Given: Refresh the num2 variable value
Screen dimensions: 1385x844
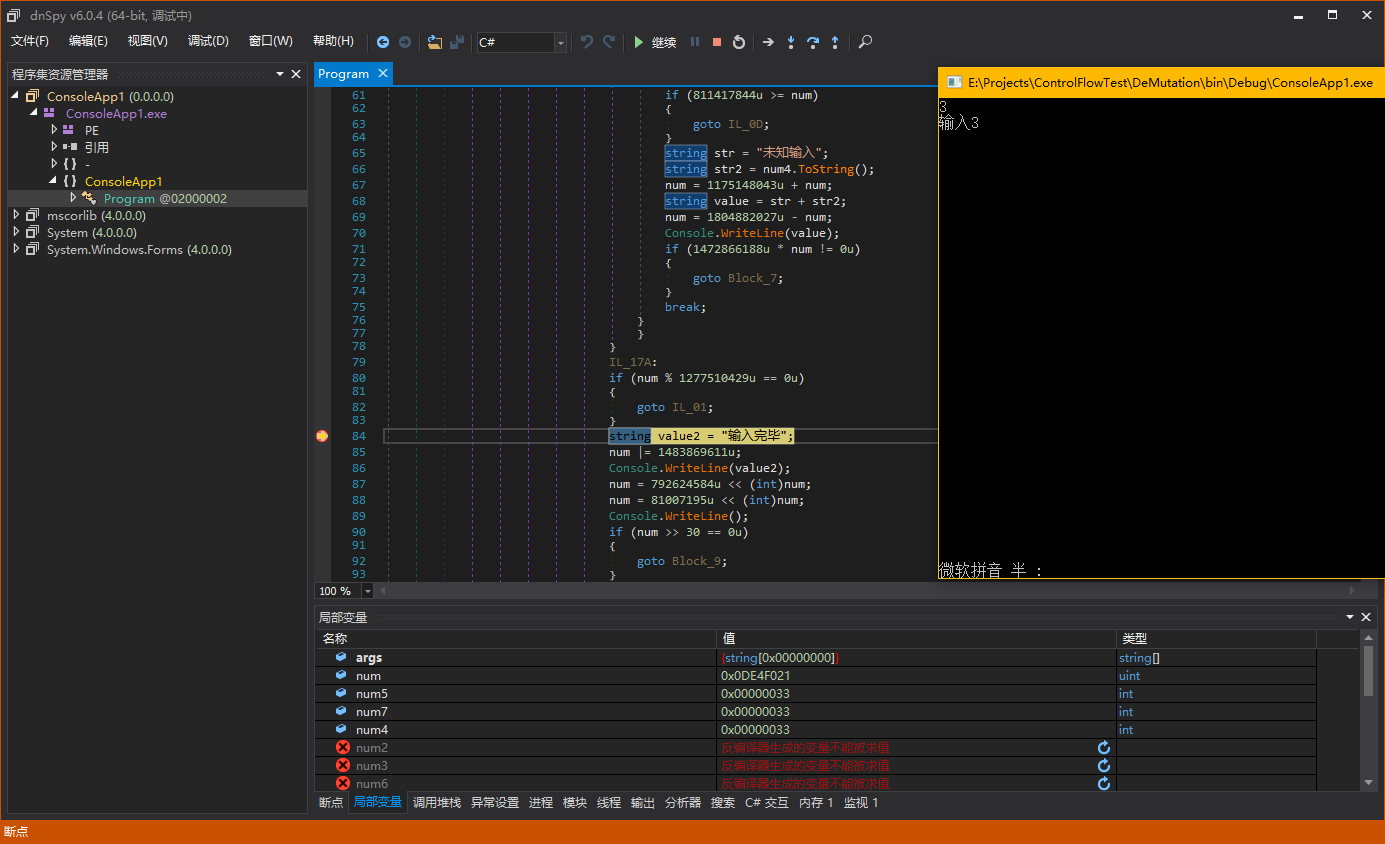Looking at the screenshot, I should [1104, 748].
